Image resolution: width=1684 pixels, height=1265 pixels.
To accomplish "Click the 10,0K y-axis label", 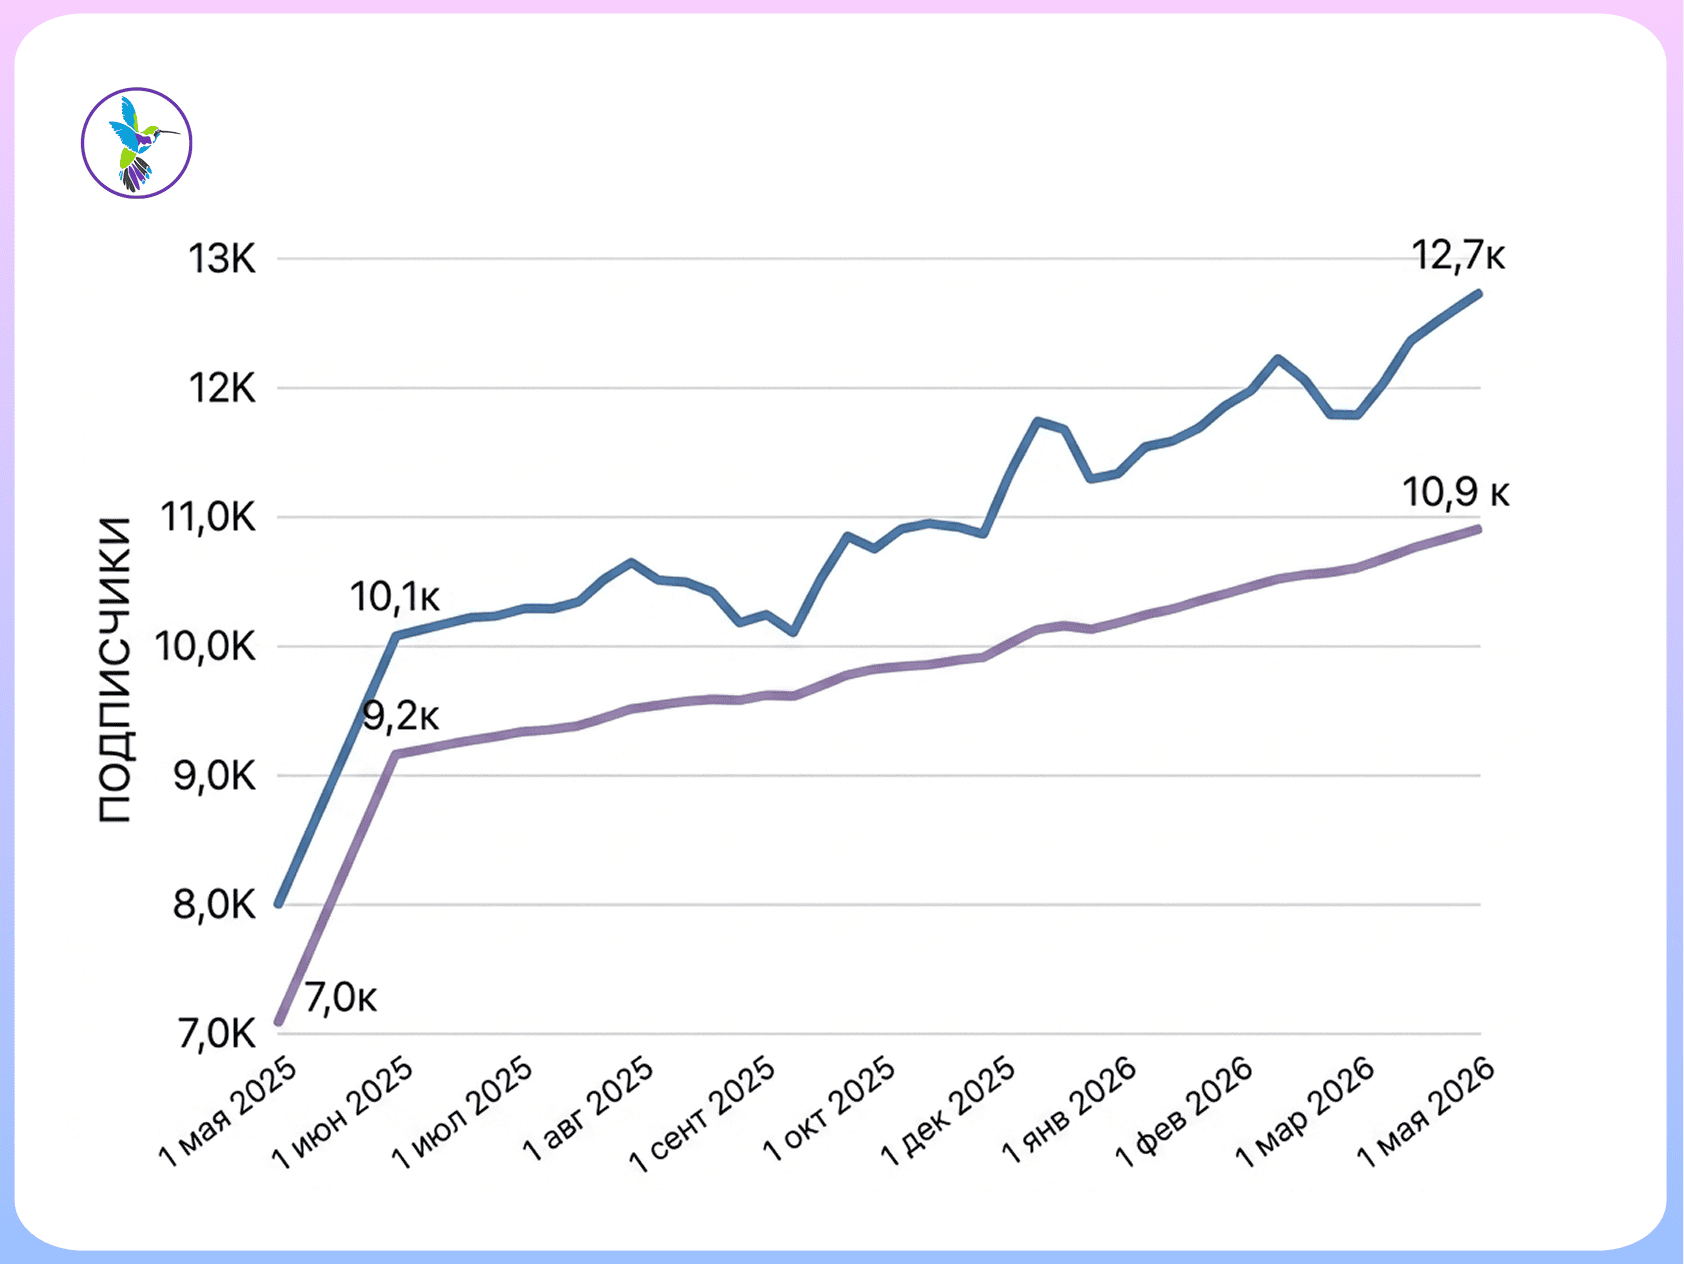I will [x=206, y=646].
